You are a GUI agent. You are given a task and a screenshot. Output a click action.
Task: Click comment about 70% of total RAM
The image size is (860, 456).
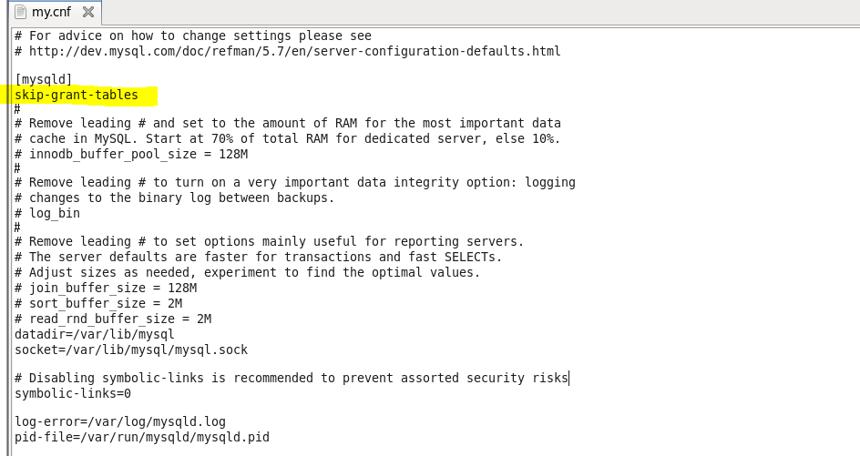287,139
